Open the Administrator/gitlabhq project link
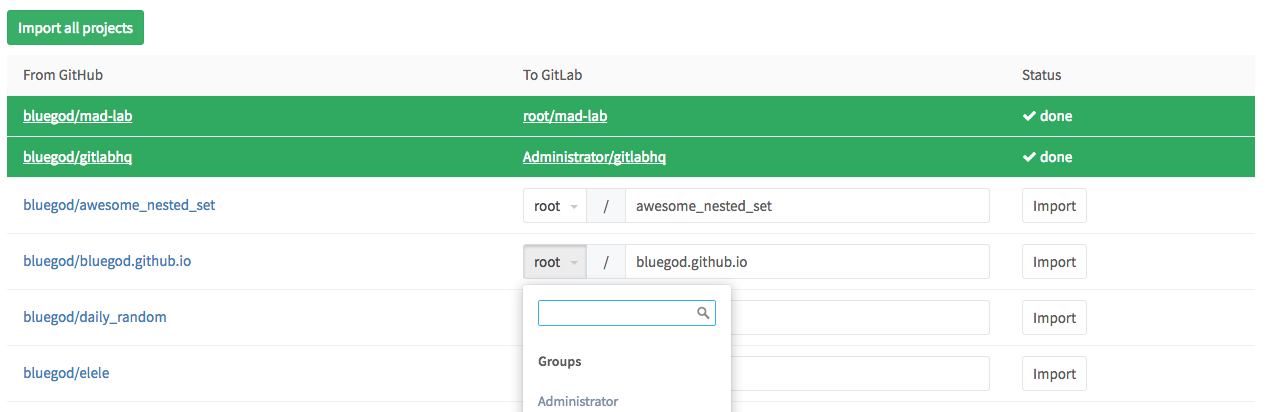This screenshot has height=412, width=1274. click(x=594, y=157)
